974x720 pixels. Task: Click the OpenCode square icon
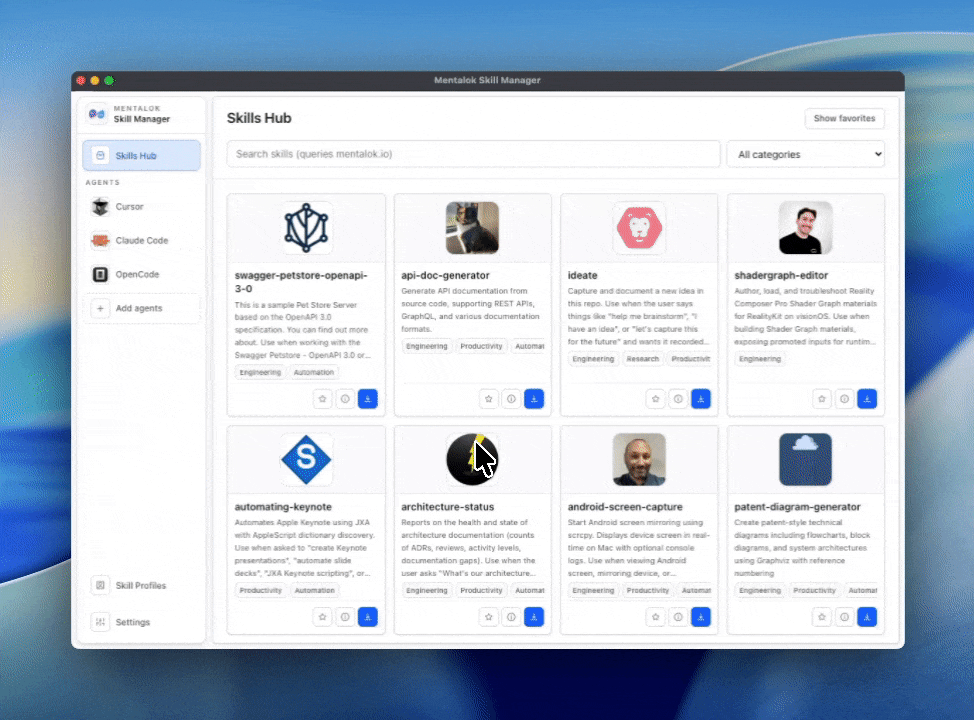[x=100, y=274]
